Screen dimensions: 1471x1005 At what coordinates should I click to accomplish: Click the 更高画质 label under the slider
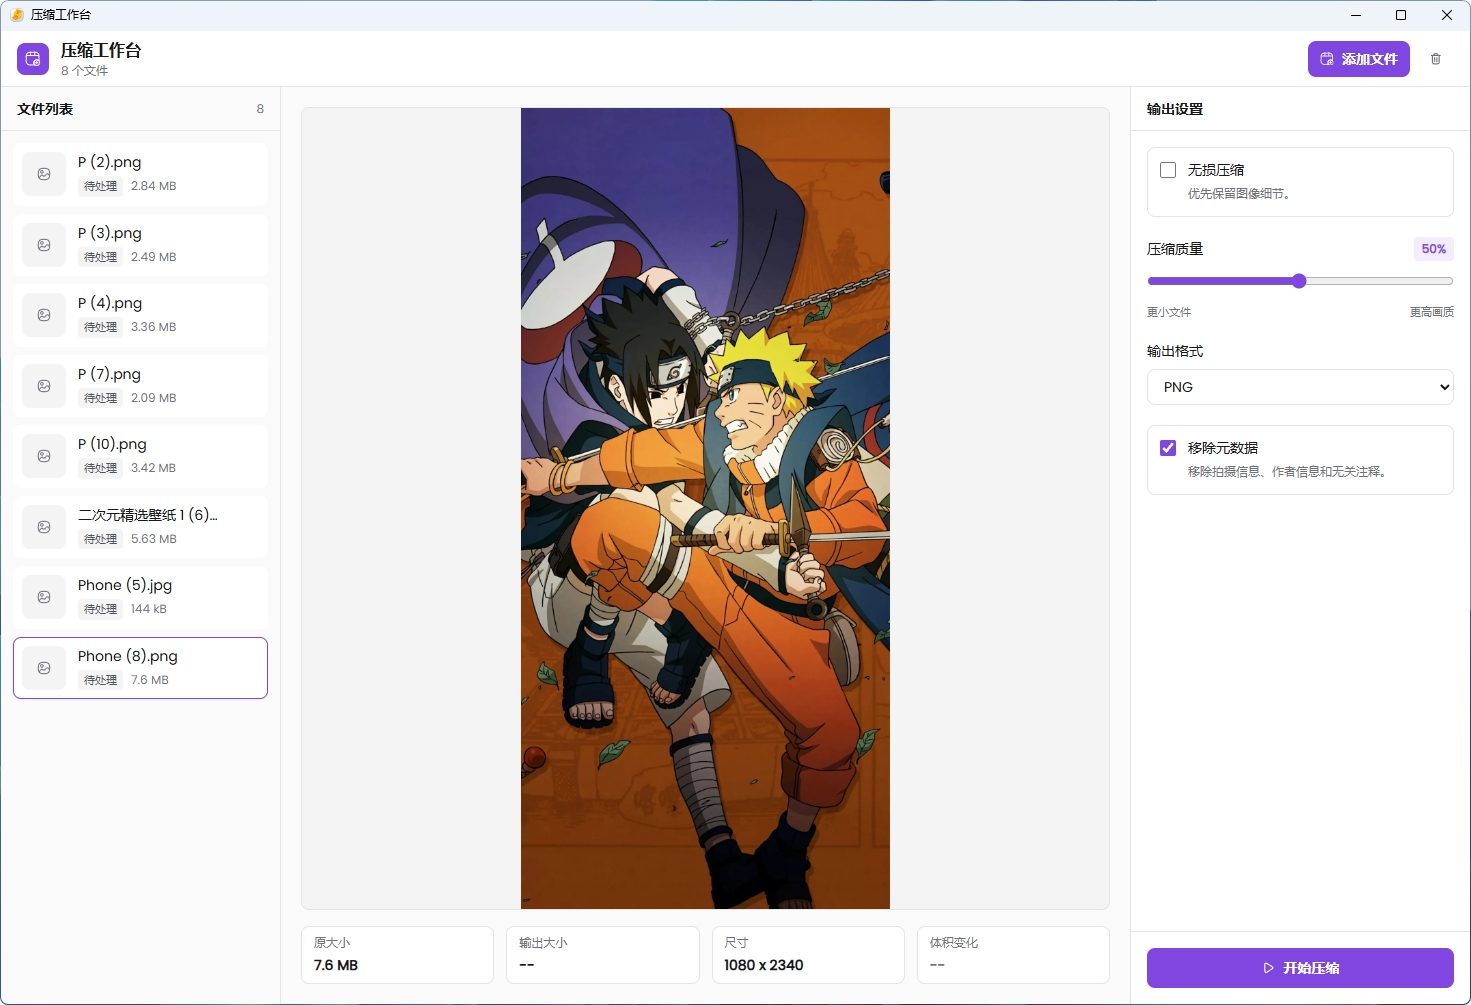tap(1432, 312)
